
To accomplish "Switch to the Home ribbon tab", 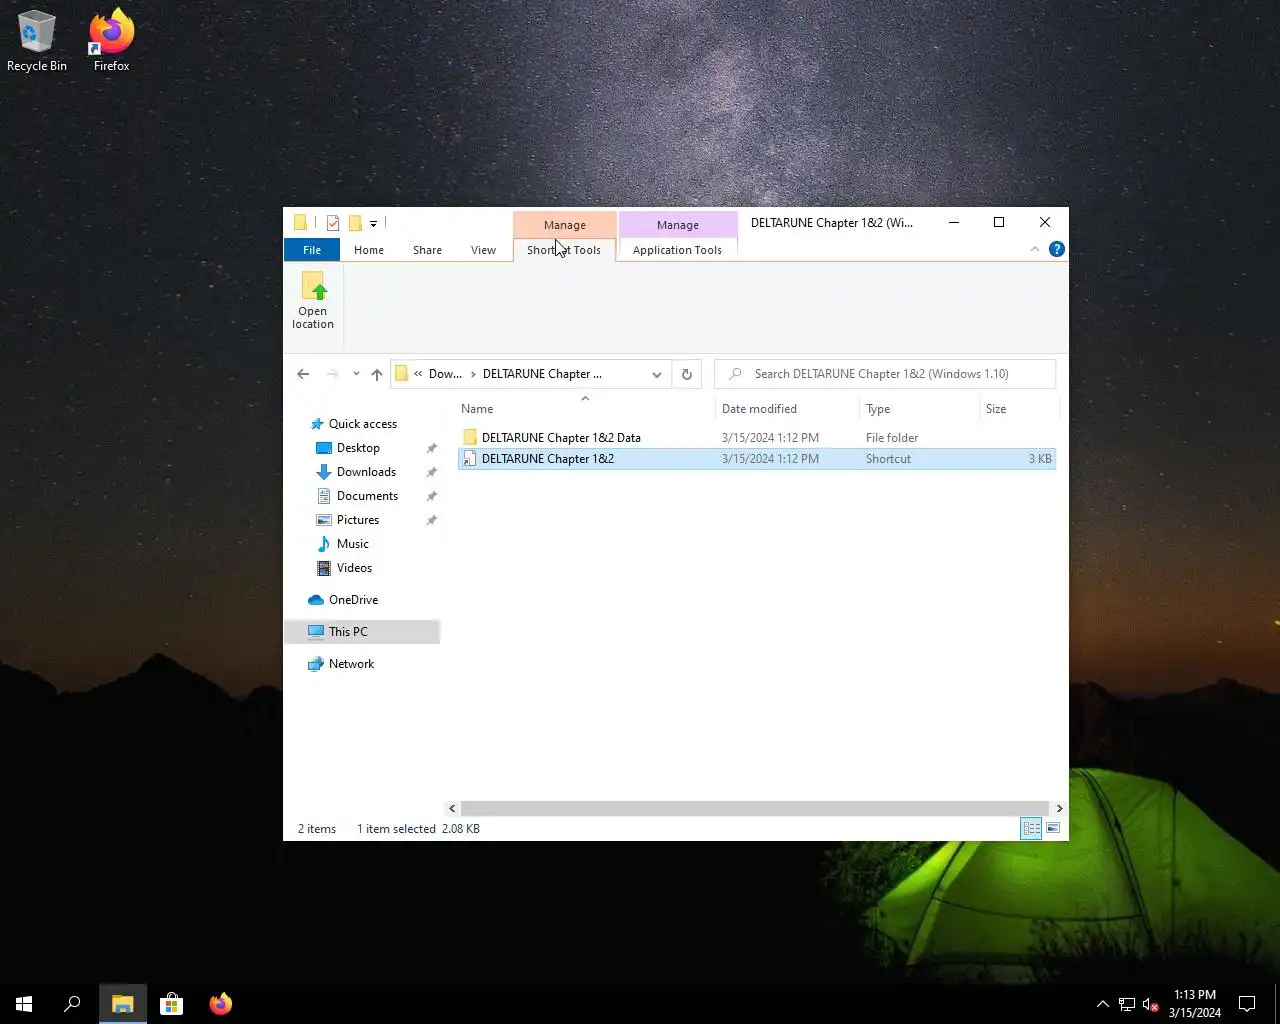I will point(369,250).
